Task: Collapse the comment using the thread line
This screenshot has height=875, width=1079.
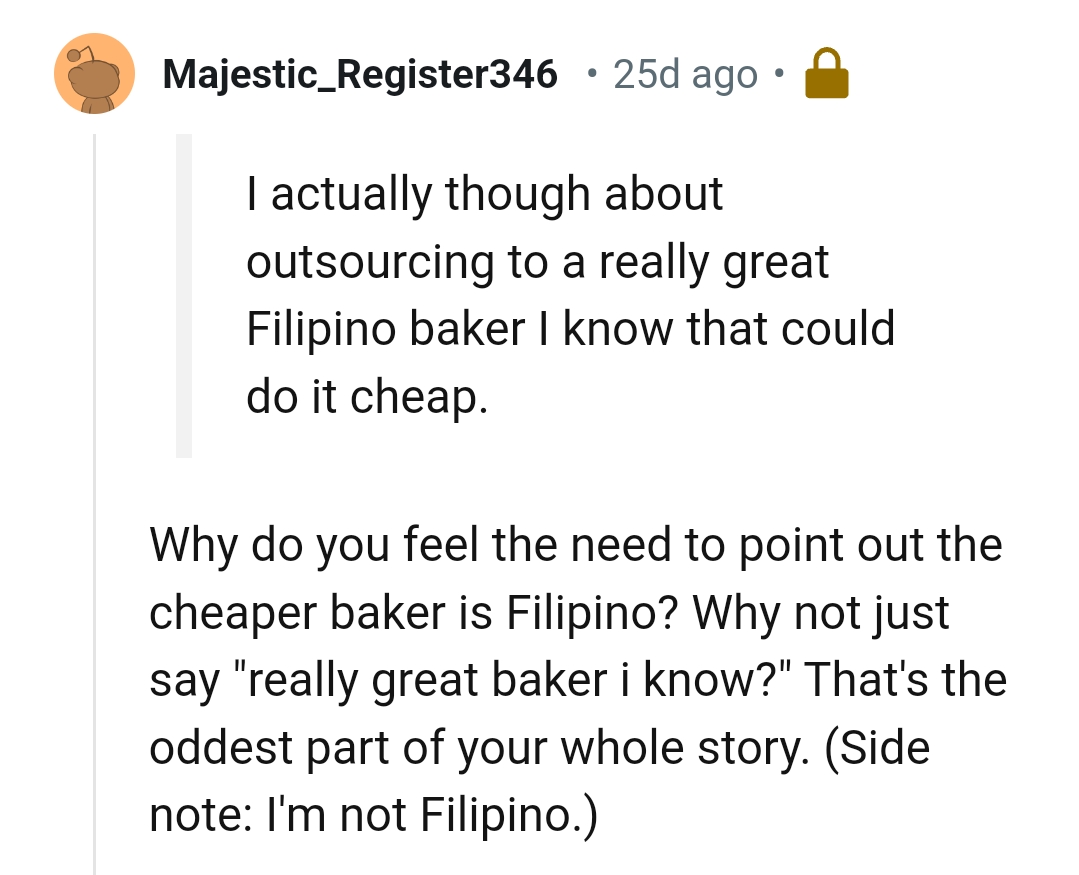Action: [x=95, y=500]
